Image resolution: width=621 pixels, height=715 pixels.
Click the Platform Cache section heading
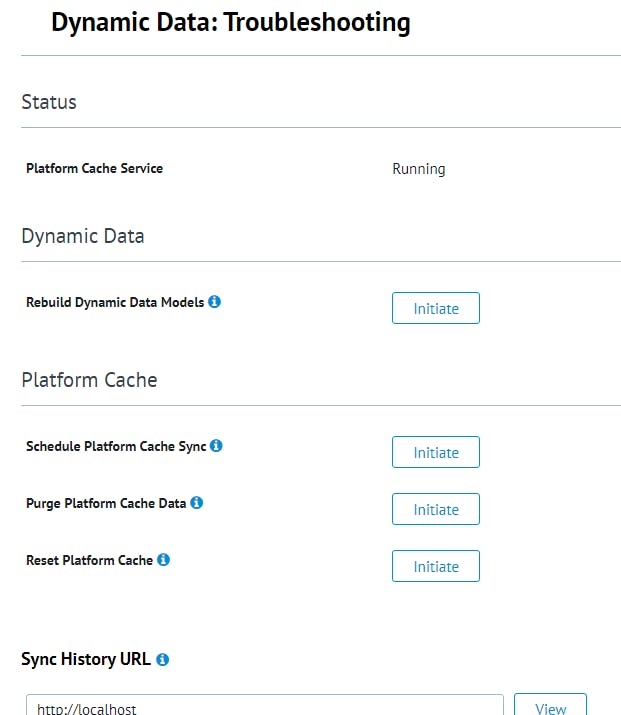coord(89,381)
